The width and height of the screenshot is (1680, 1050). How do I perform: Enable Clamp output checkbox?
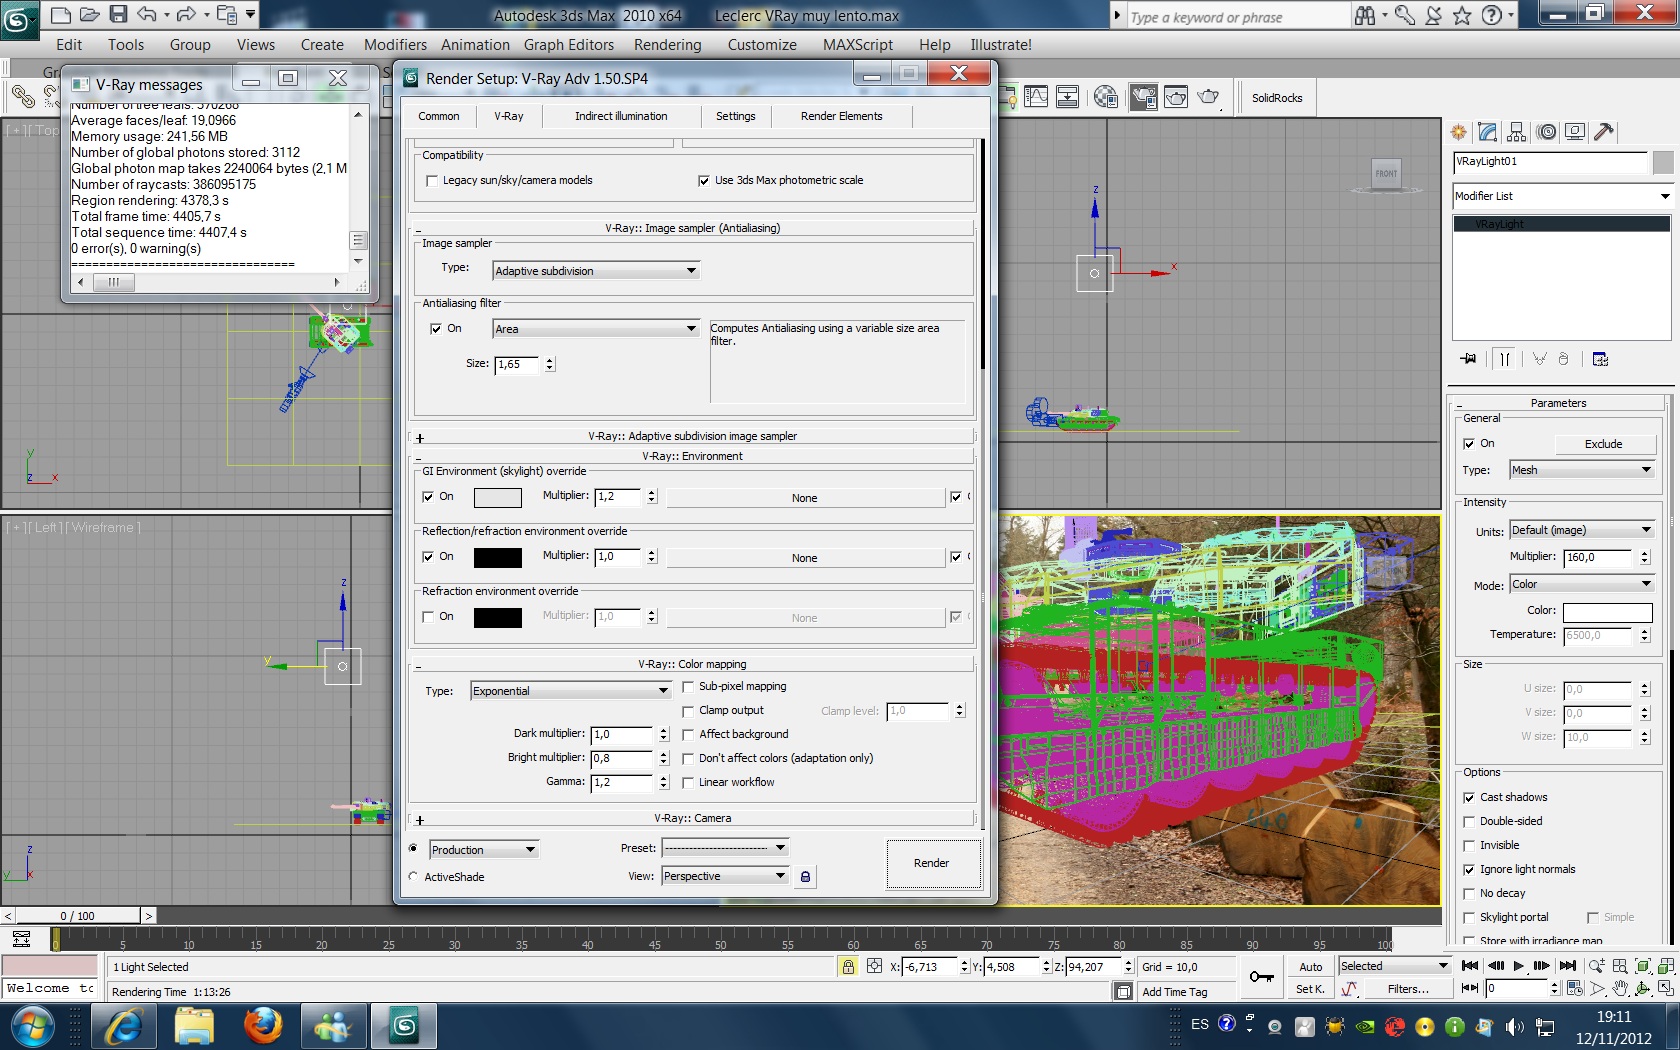[688, 711]
